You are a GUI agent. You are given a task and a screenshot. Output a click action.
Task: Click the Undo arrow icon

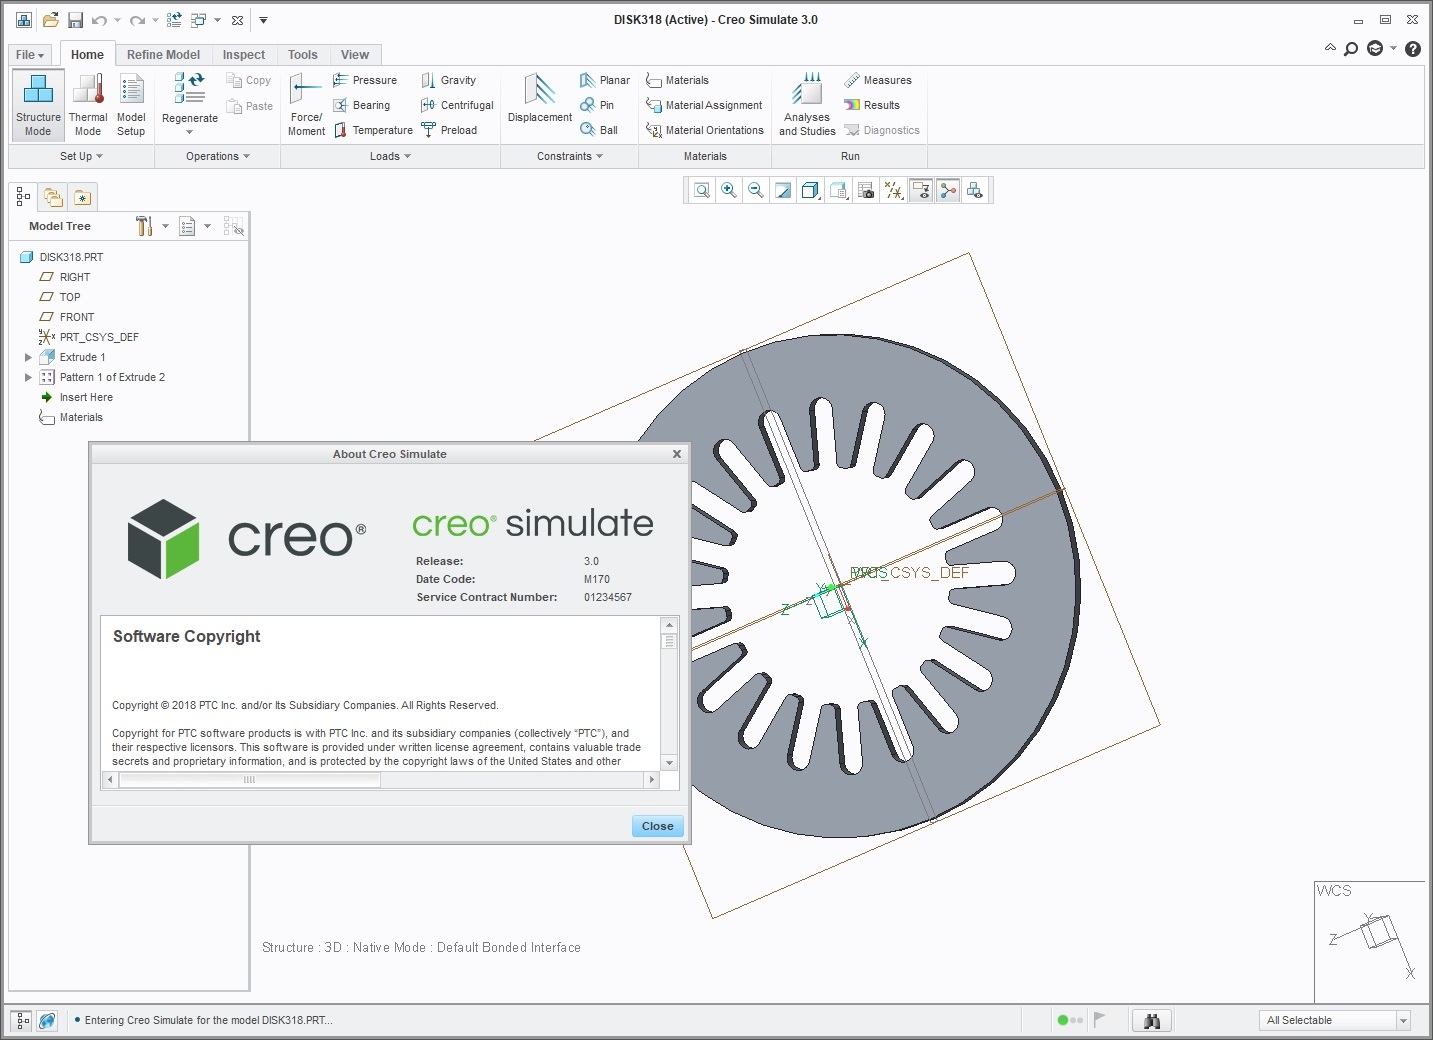tap(99, 20)
